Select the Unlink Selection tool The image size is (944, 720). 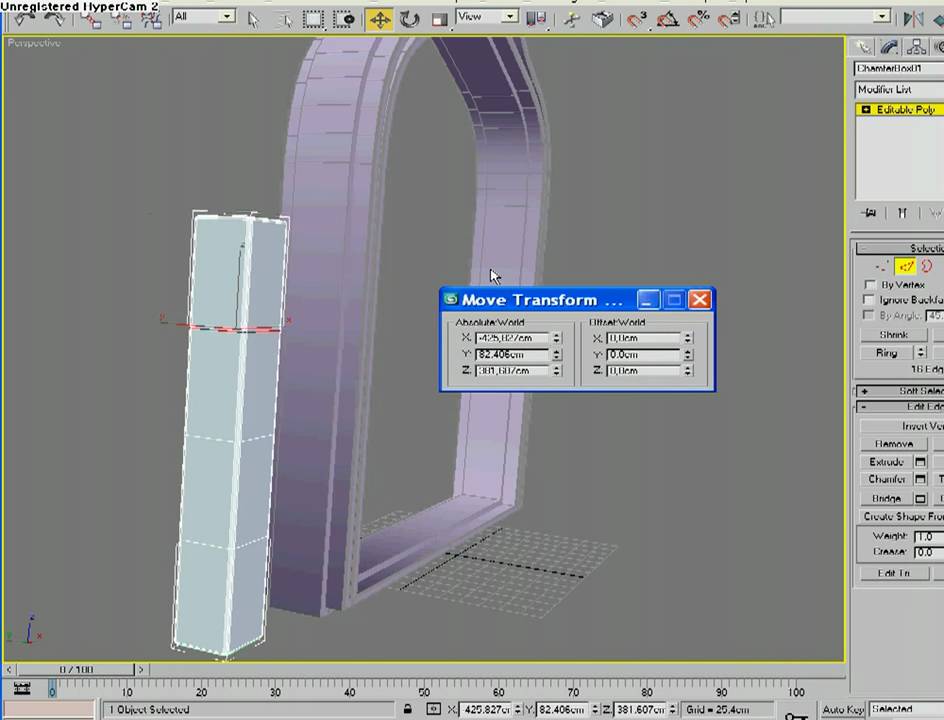coord(122,20)
